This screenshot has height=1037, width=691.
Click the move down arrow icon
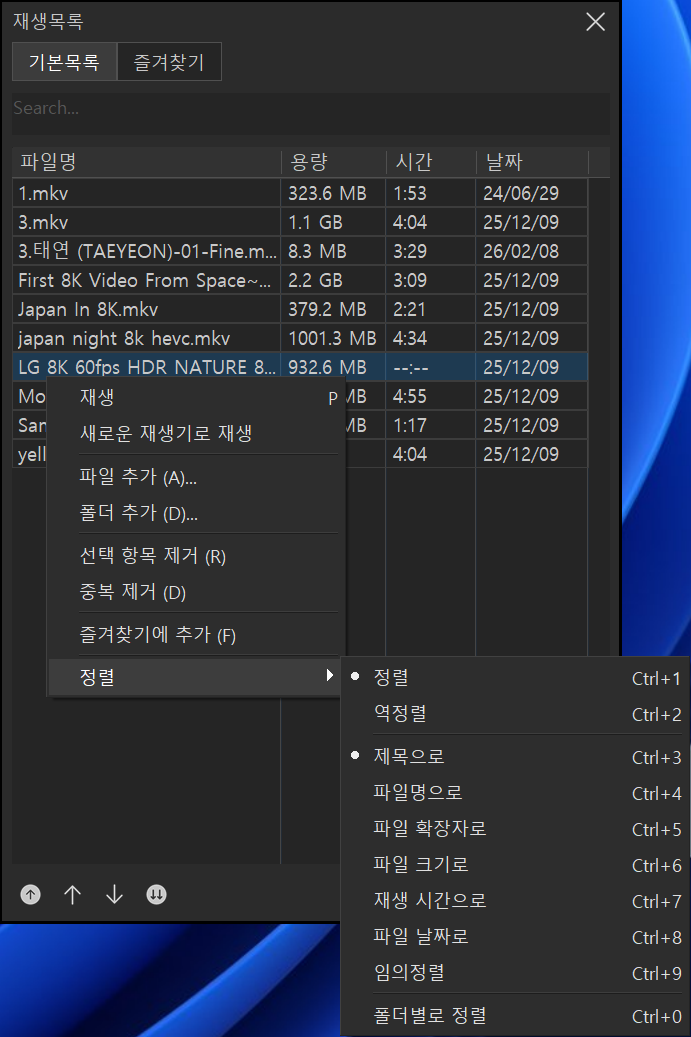114,895
